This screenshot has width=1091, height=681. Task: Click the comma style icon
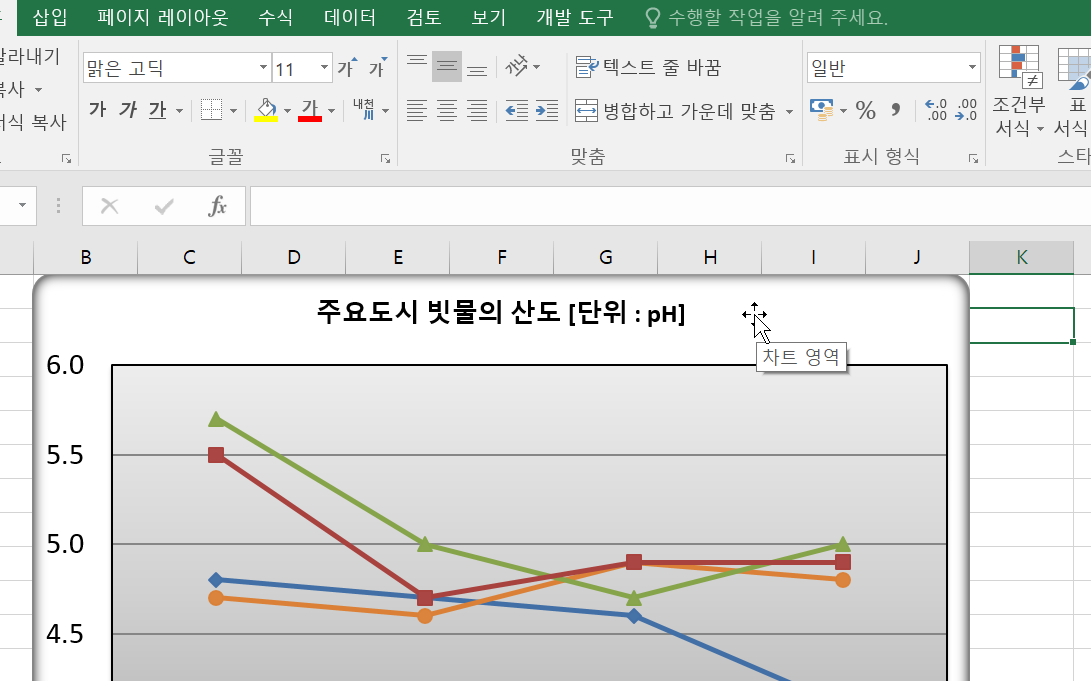click(x=896, y=110)
